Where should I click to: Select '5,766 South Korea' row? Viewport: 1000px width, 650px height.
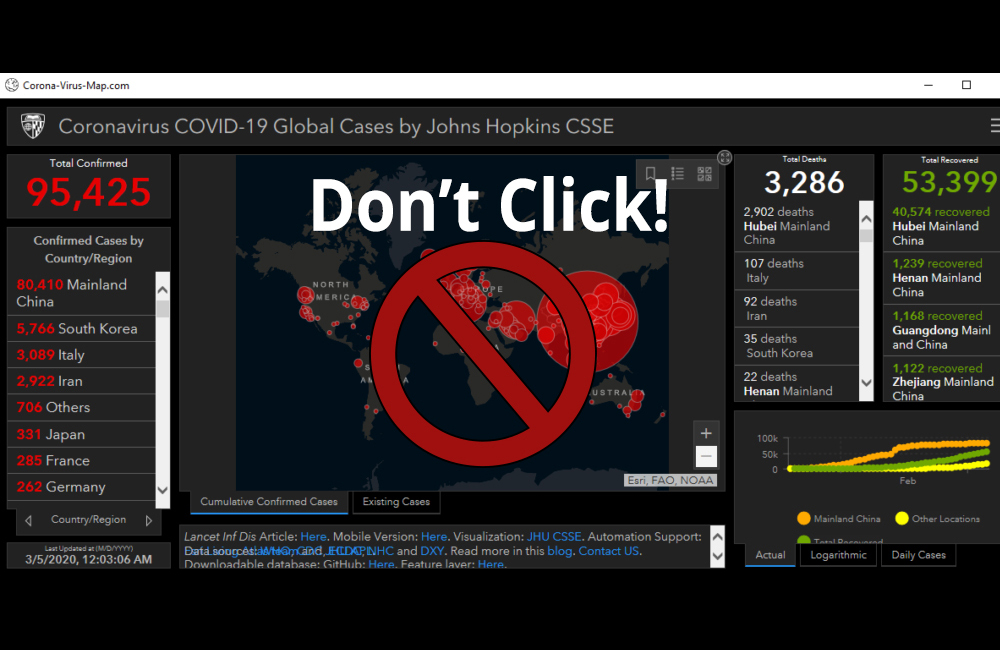(81, 329)
